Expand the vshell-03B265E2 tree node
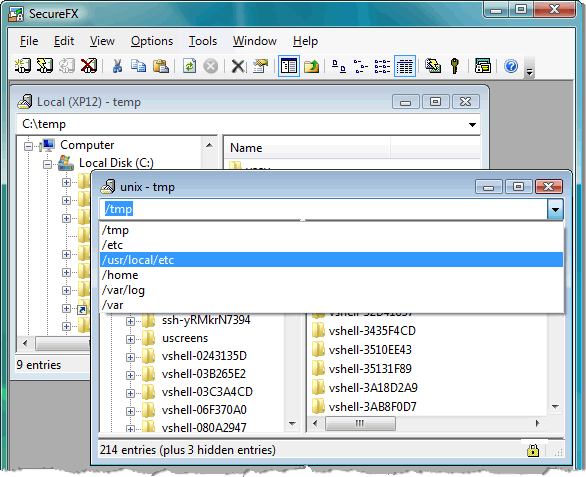The image size is (586, 477). 130,375
